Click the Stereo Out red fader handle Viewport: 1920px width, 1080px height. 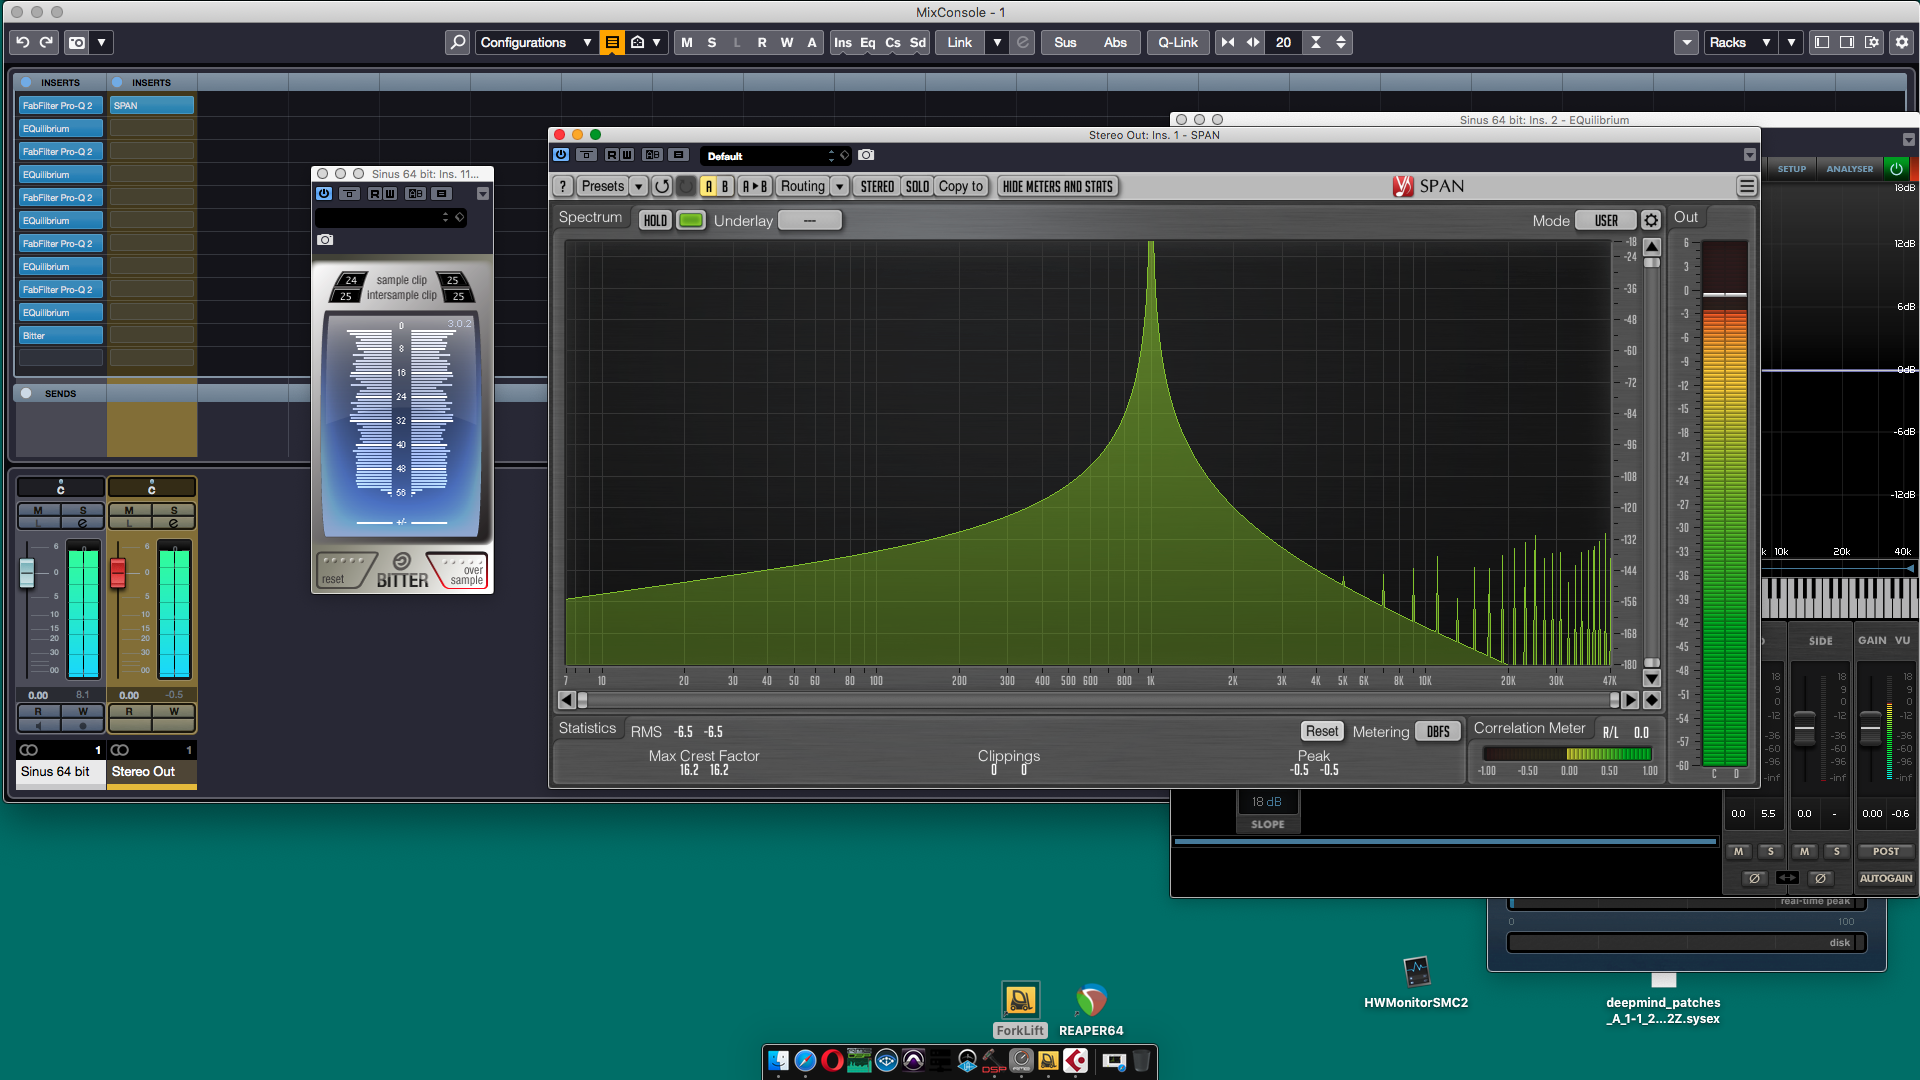(118, 572)
